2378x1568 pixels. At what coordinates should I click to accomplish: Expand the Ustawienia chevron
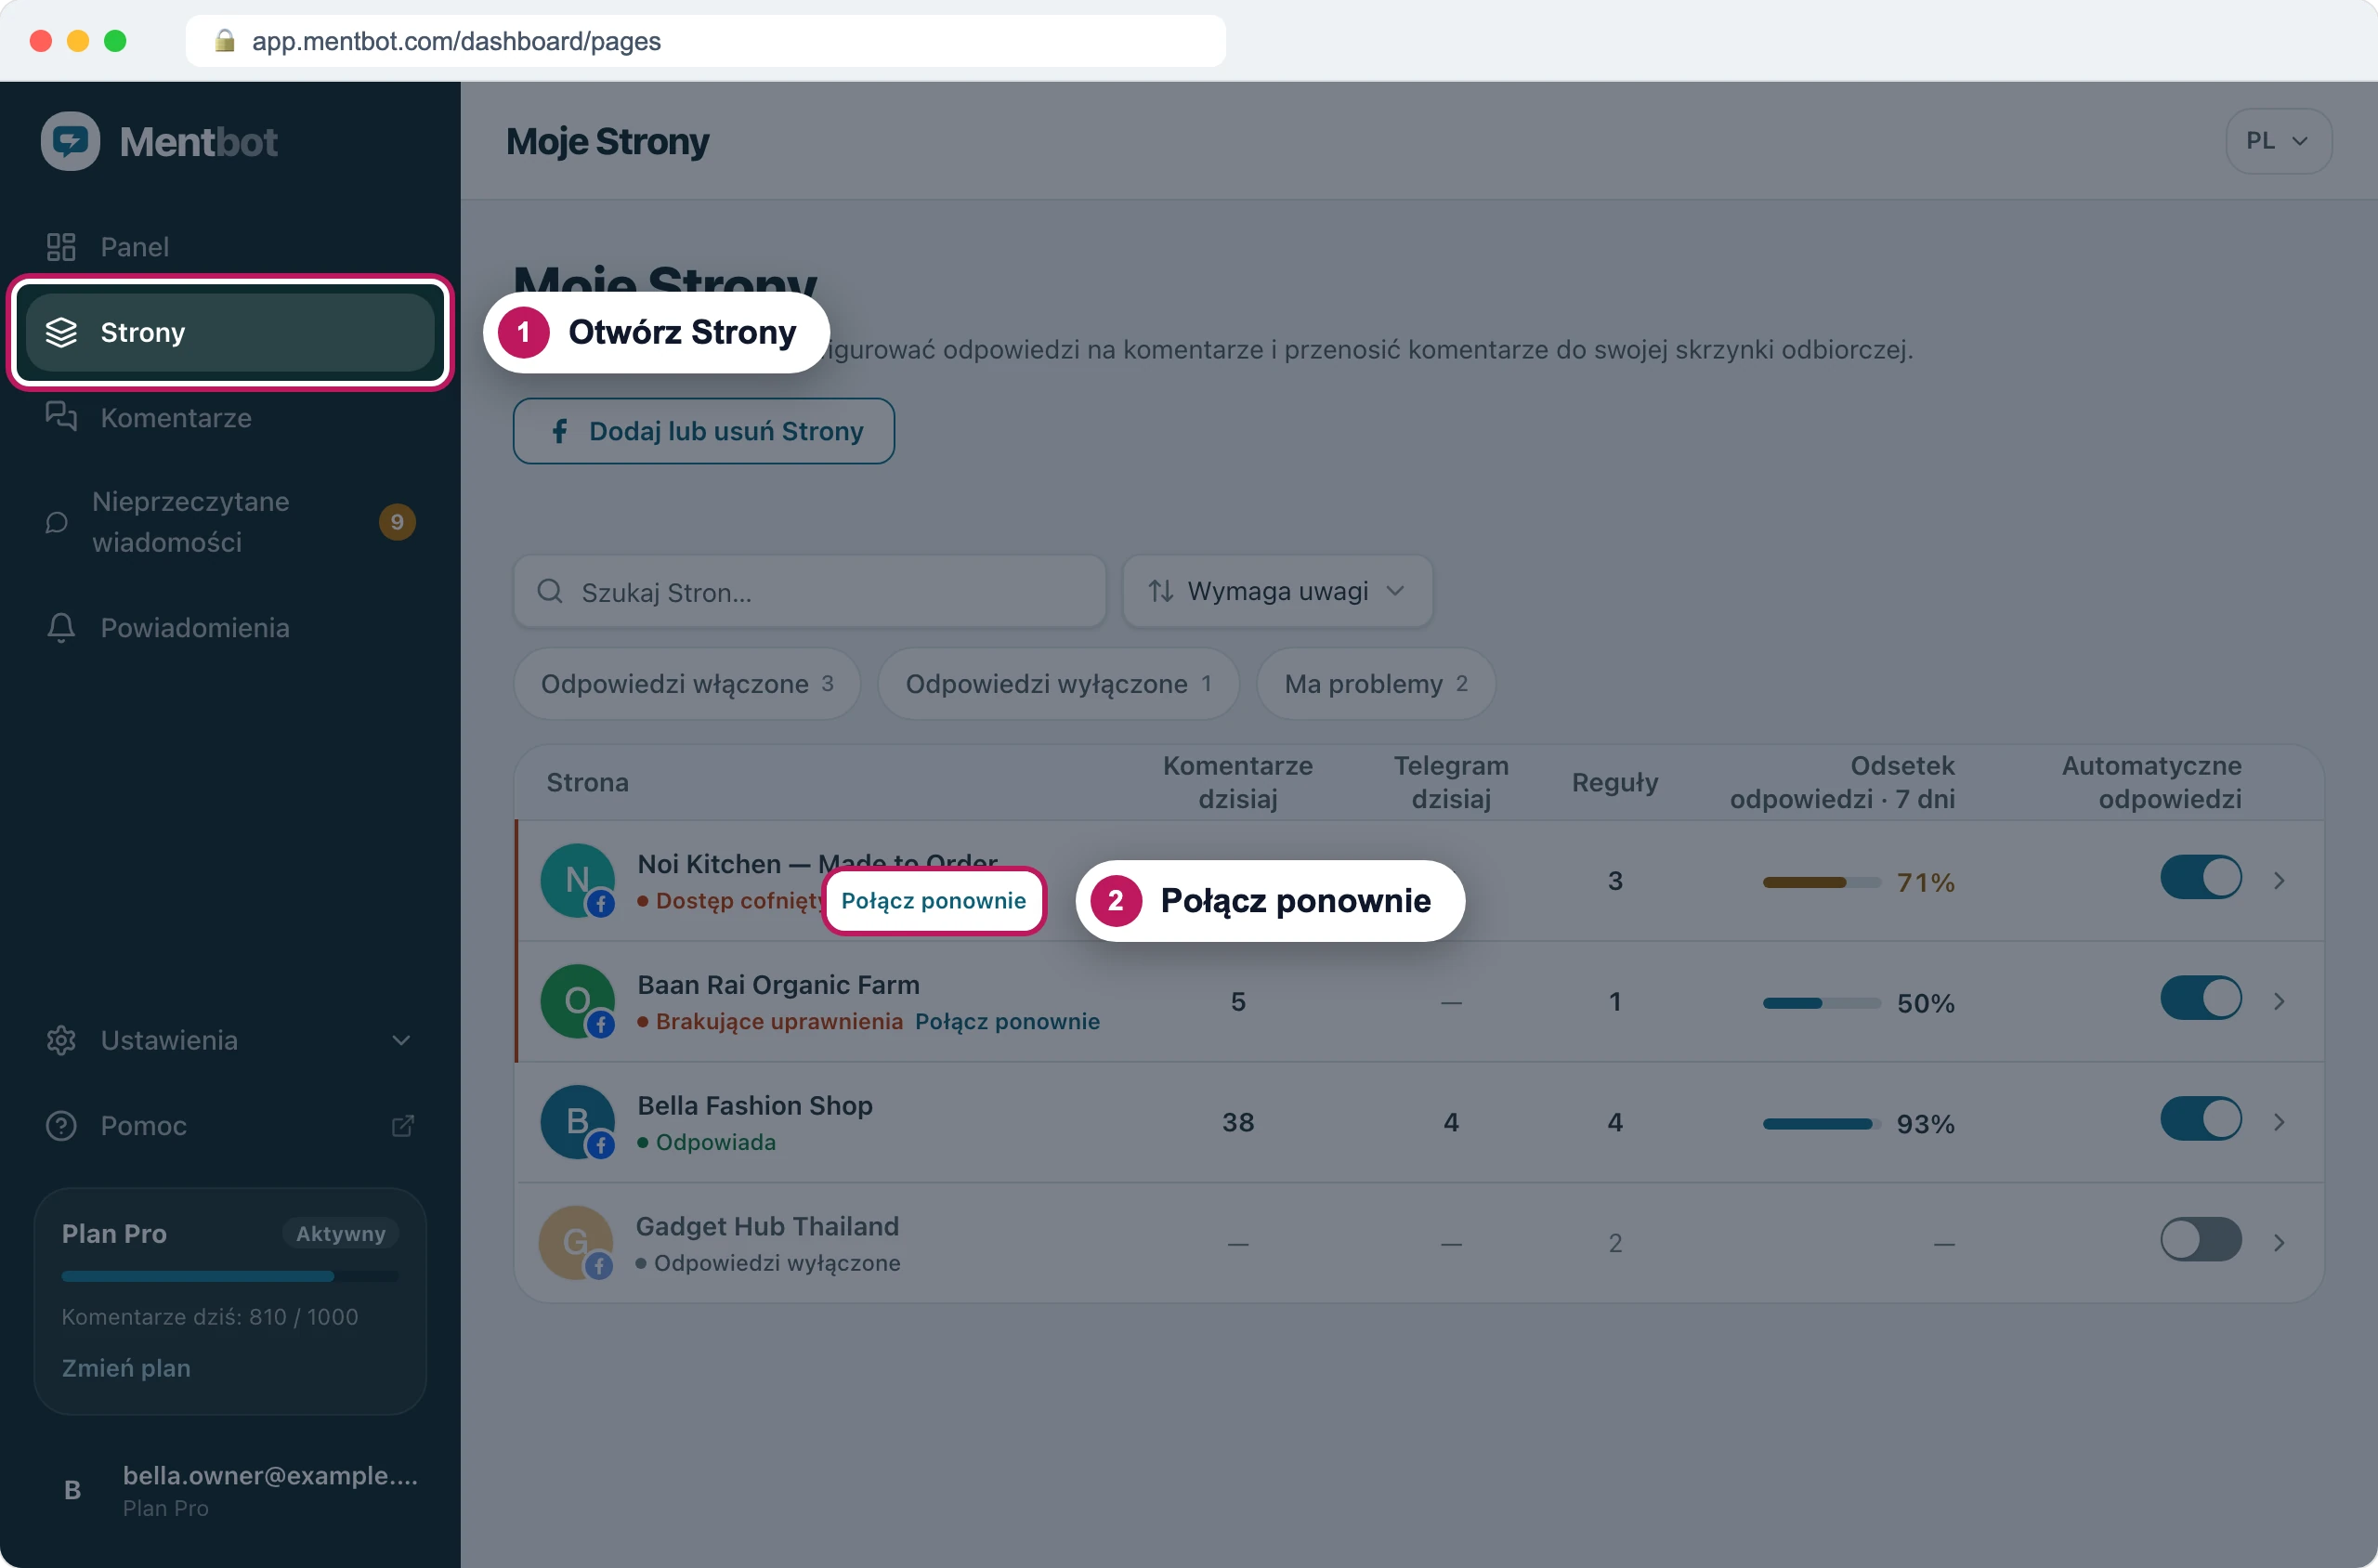pyautogui.click(x=401, y=1040)
